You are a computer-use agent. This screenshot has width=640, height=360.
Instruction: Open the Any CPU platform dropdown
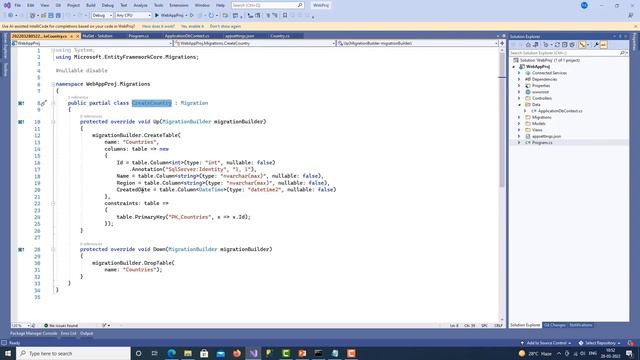point(133,15)
